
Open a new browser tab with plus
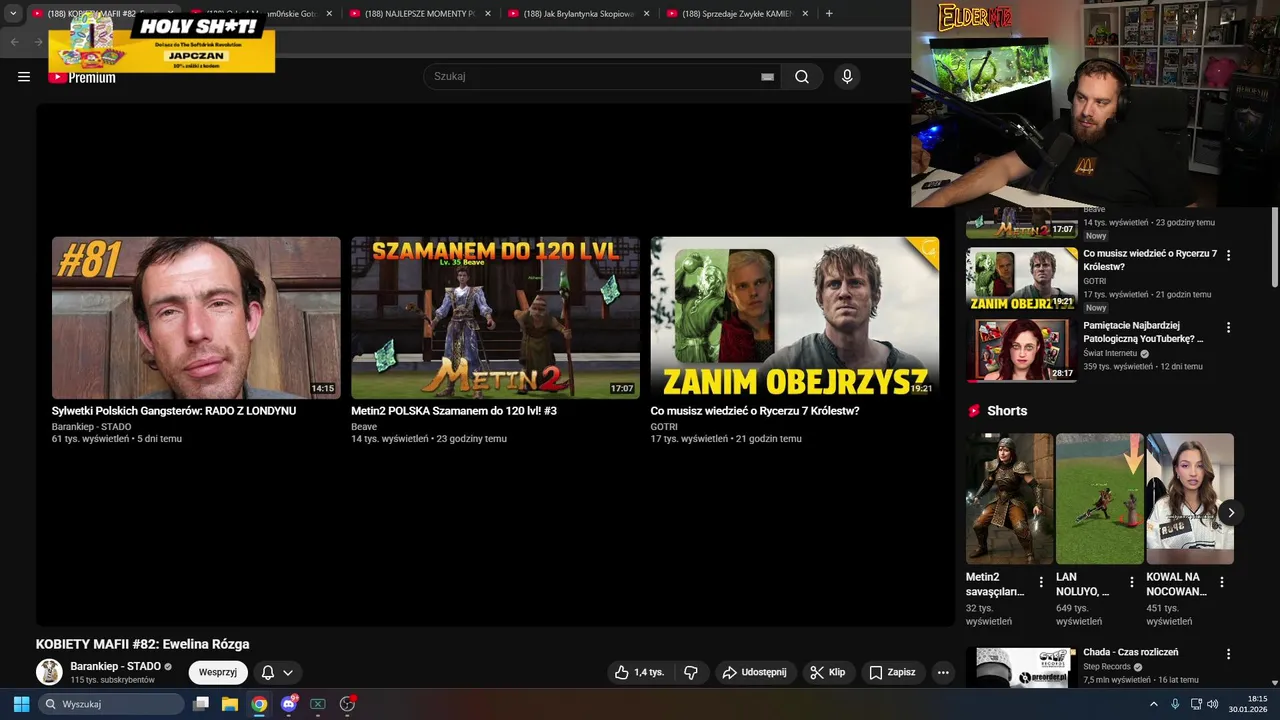click(829, 14)
